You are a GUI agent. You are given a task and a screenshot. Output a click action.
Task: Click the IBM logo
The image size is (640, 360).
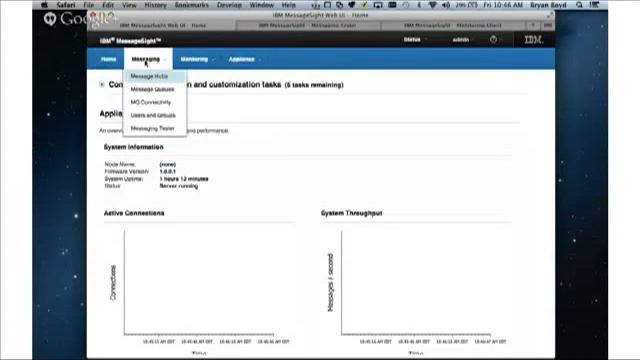[533, 40]
